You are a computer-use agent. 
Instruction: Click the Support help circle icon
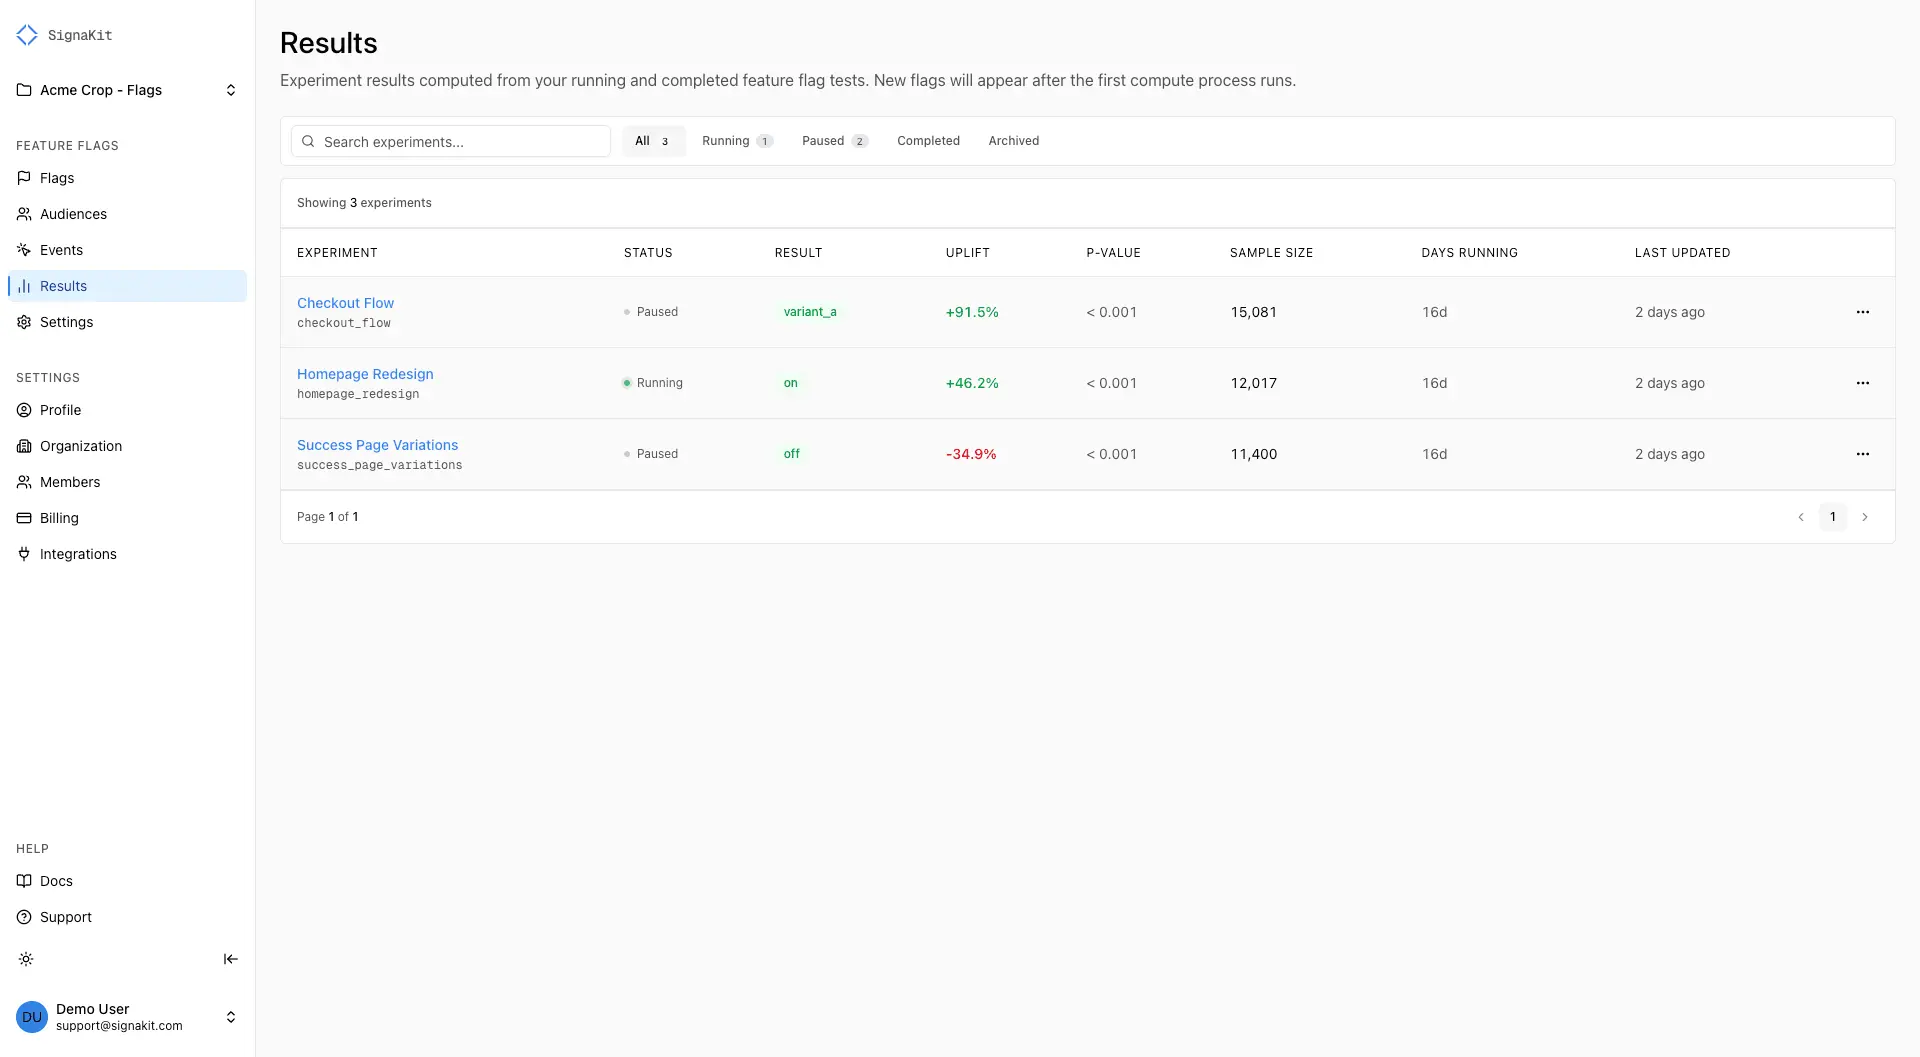[x=24, y=917]
